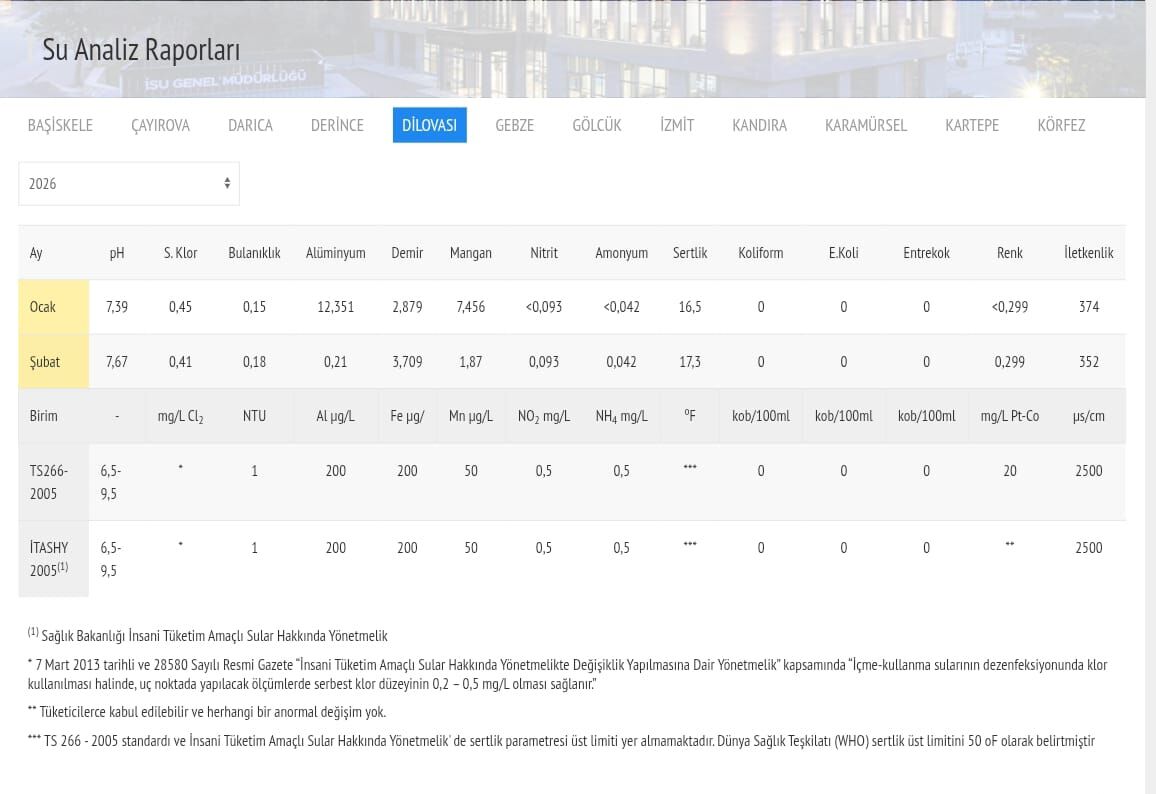The width and height of the screenshot is (1156, 794).
Task: Click the active DİLOVASI tab
Action: click(x=429, y=125)
